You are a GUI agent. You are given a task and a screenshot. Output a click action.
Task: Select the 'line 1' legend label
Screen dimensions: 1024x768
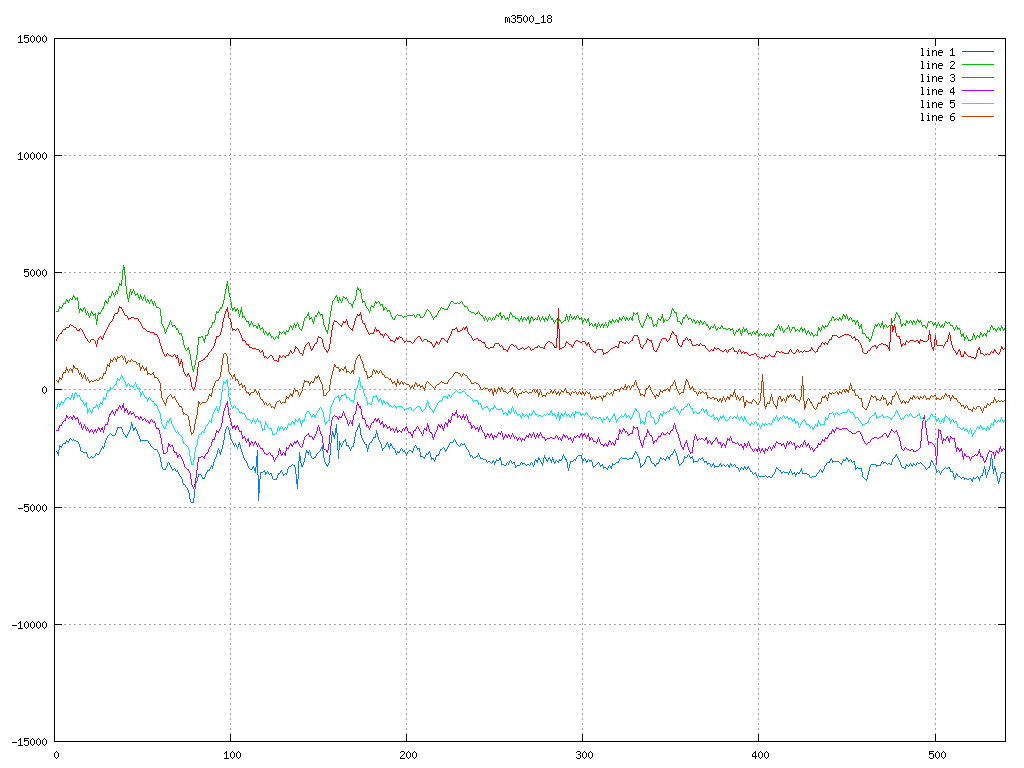[x=937, y=52]
